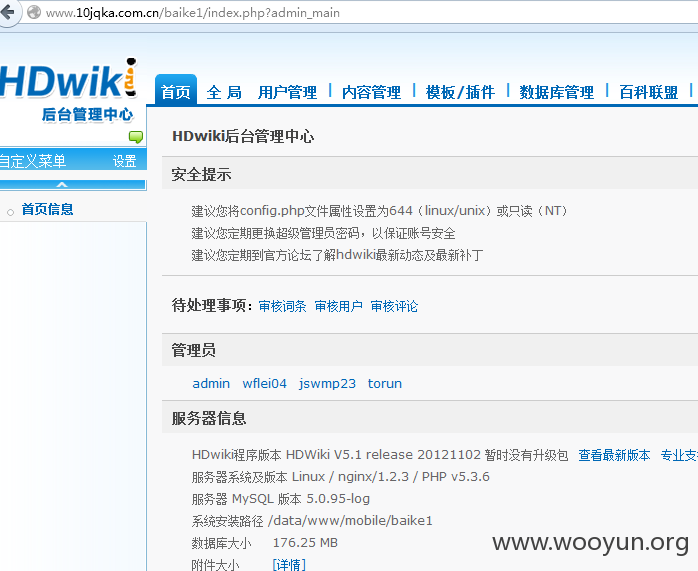This screenshot has width=698, height=571.
Task: Click the 后台管理中心 text under the logo
Action: coord(87,115)
